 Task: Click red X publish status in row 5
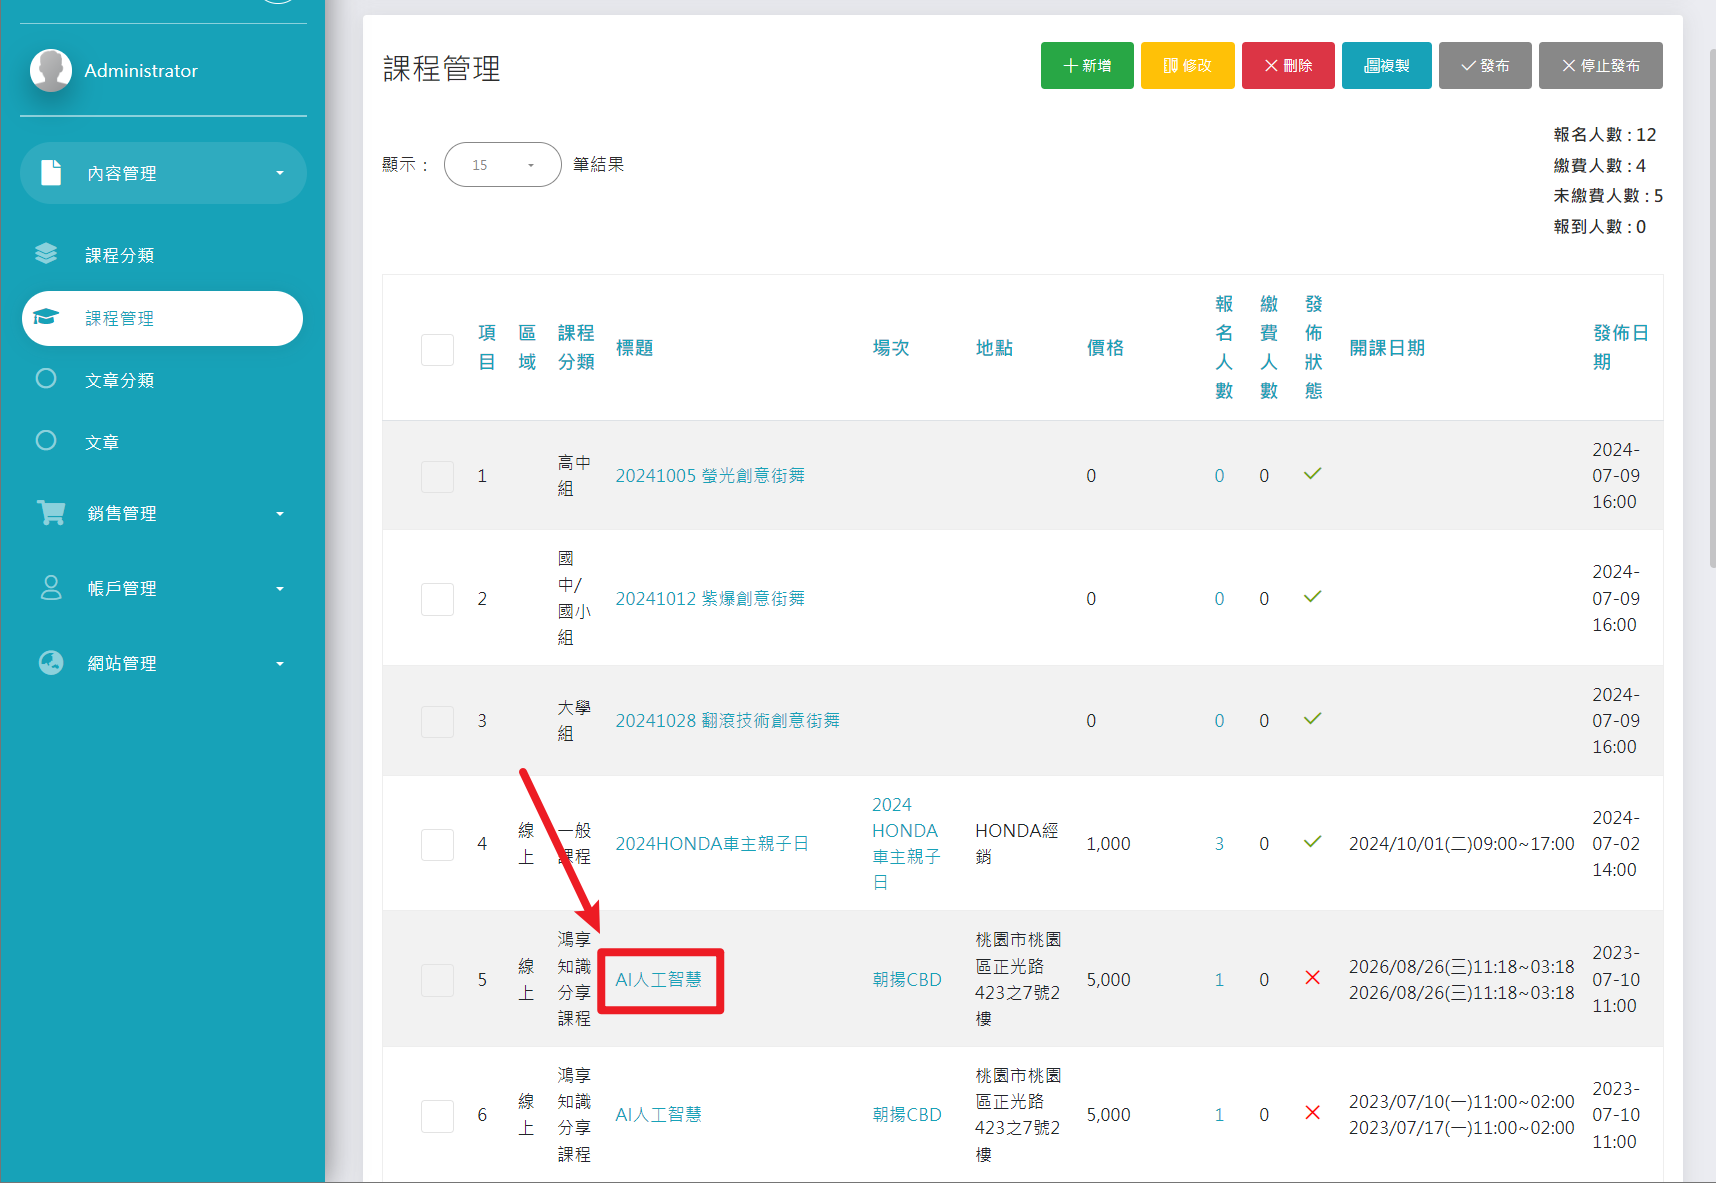(x=1312, y=978)
